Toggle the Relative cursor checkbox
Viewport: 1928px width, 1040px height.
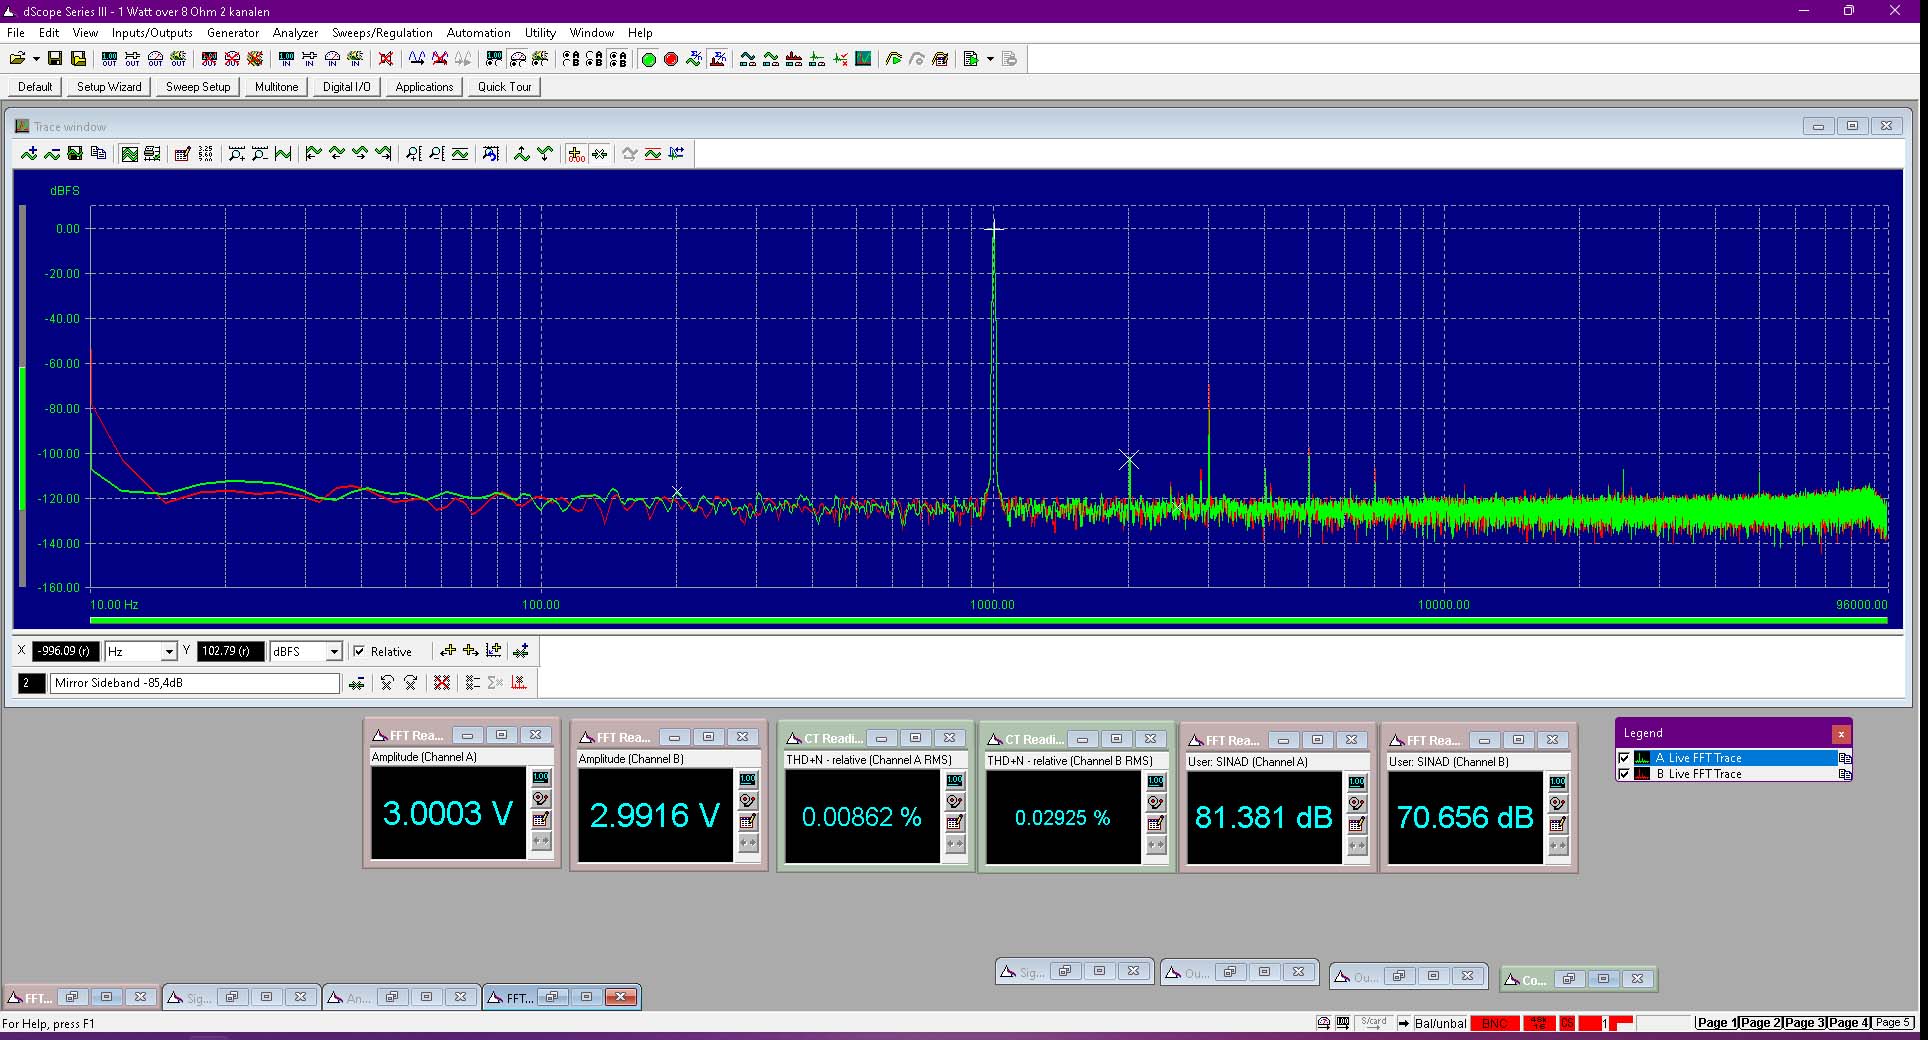pos(359,651)
